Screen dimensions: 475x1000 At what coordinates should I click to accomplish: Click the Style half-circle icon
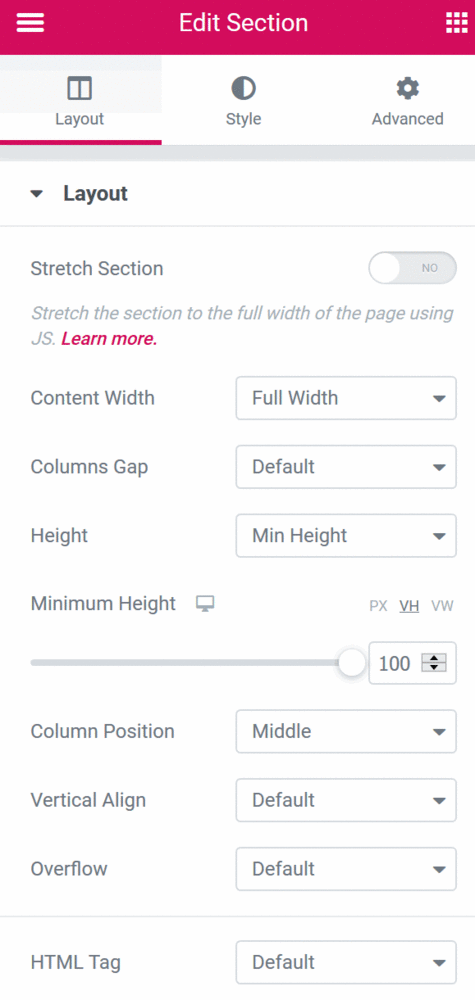tap(244, 89)
